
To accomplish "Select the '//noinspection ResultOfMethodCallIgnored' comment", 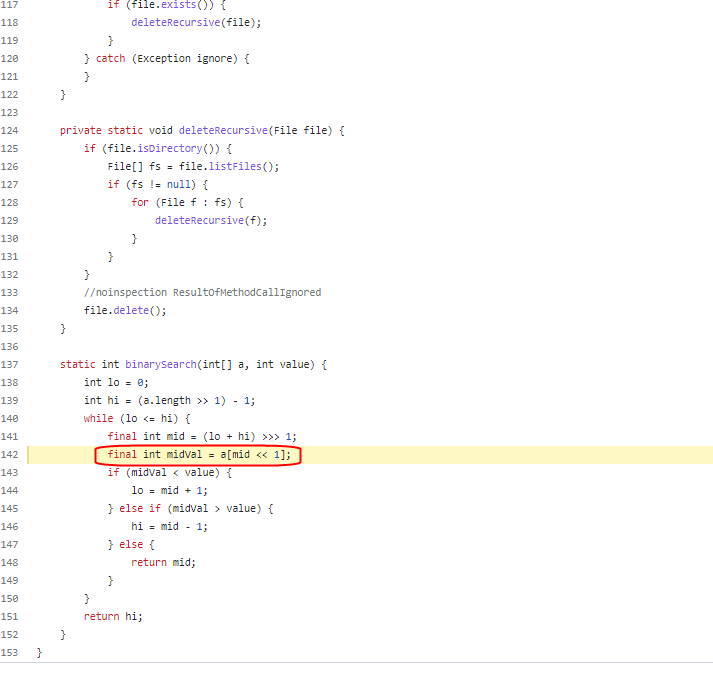I will pyautogui.click(x=202, y=292).
